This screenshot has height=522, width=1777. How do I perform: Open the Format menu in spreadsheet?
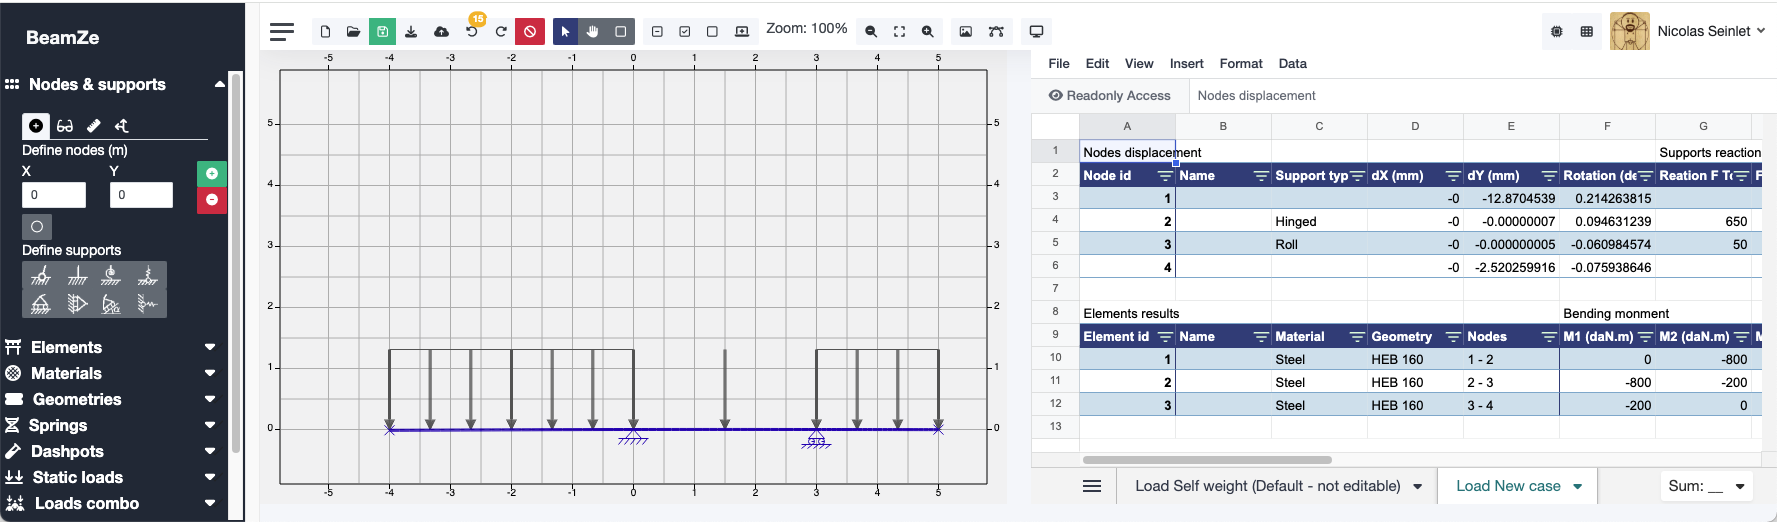click(1240, 64)
